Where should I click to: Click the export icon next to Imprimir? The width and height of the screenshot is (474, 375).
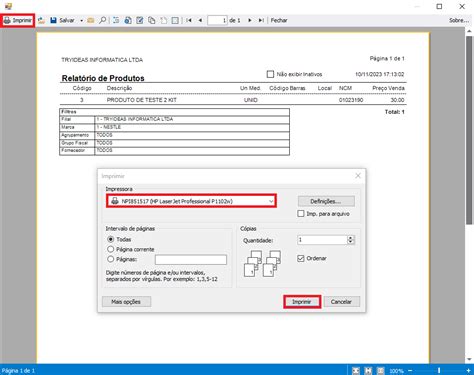(x=41, y=20)
